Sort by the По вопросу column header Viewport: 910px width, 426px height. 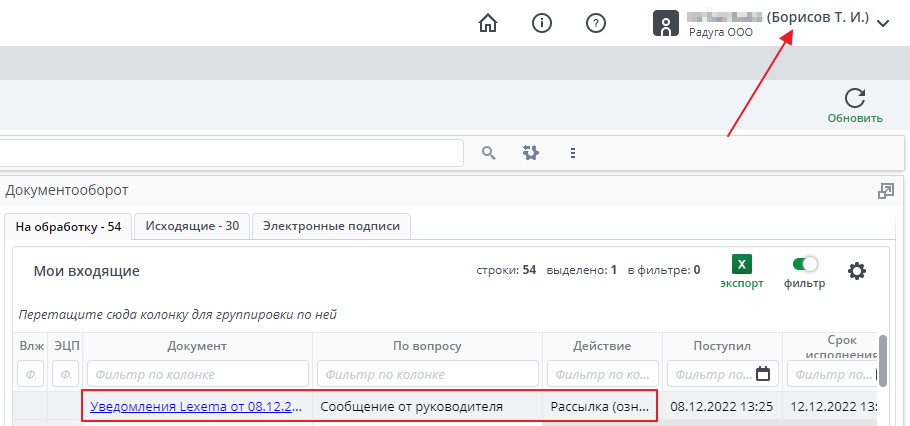coord(427,346)
